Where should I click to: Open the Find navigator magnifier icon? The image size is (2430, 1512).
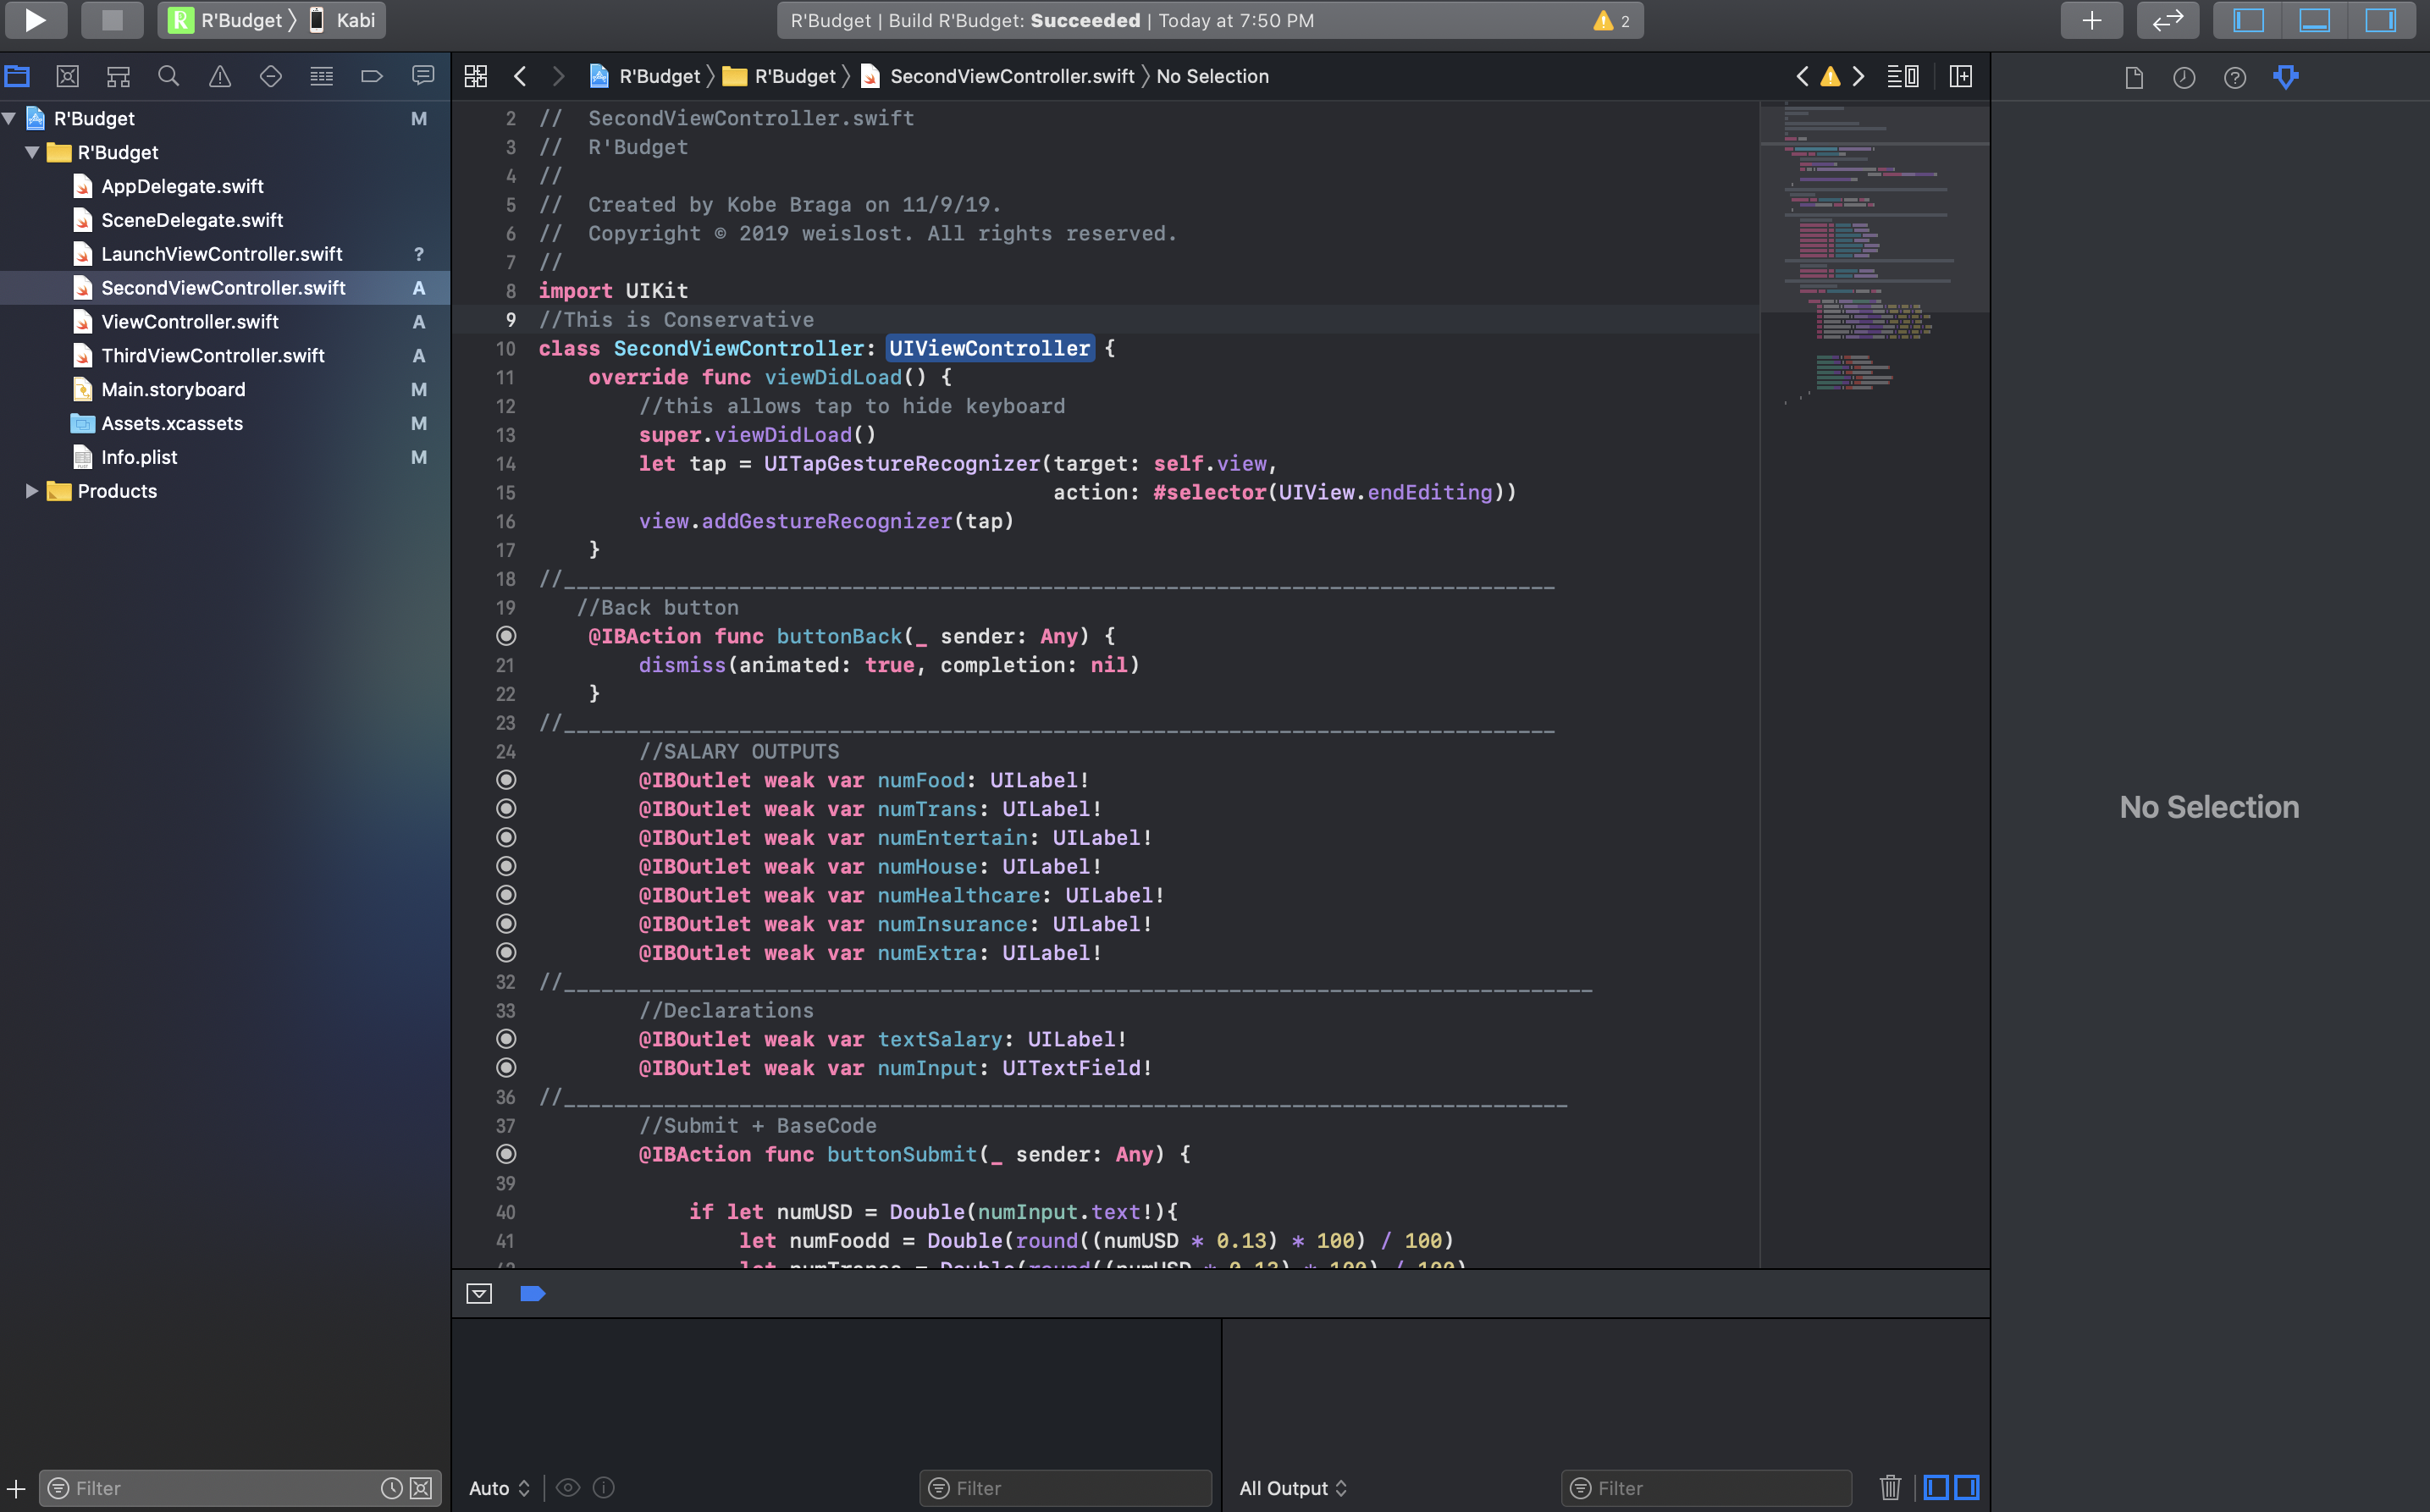[169, 76]
